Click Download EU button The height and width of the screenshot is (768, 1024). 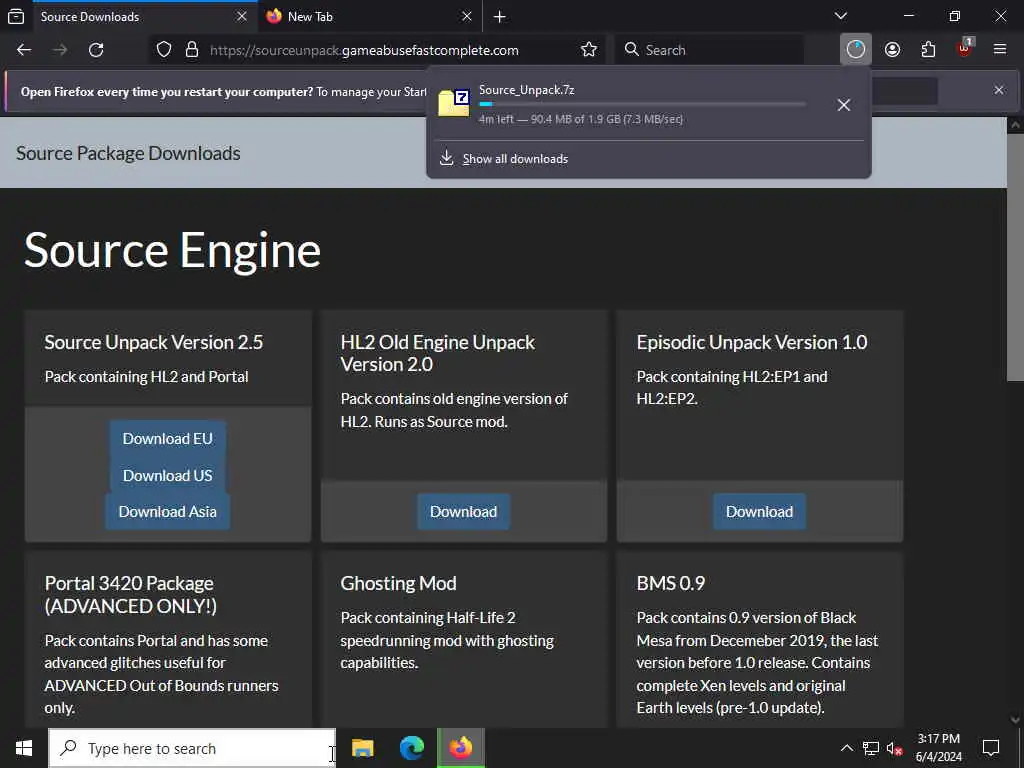[168, 439]
